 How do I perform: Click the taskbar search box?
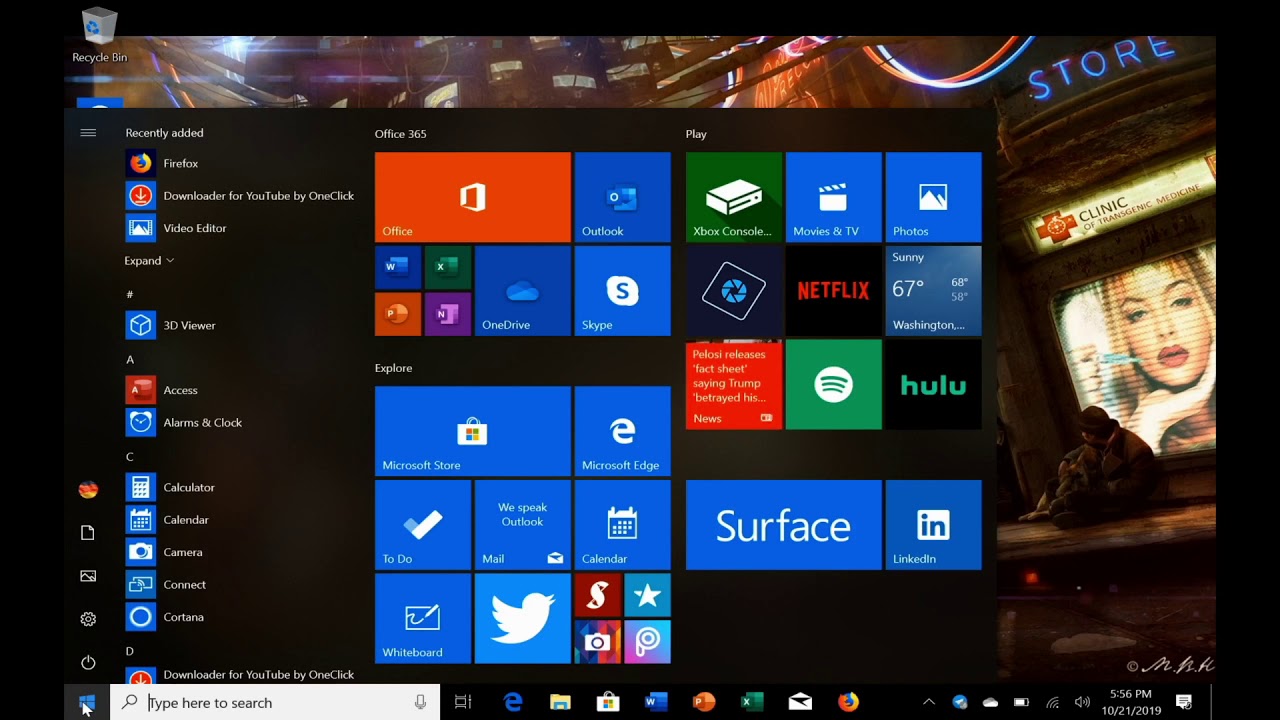(x=275, y=703)
